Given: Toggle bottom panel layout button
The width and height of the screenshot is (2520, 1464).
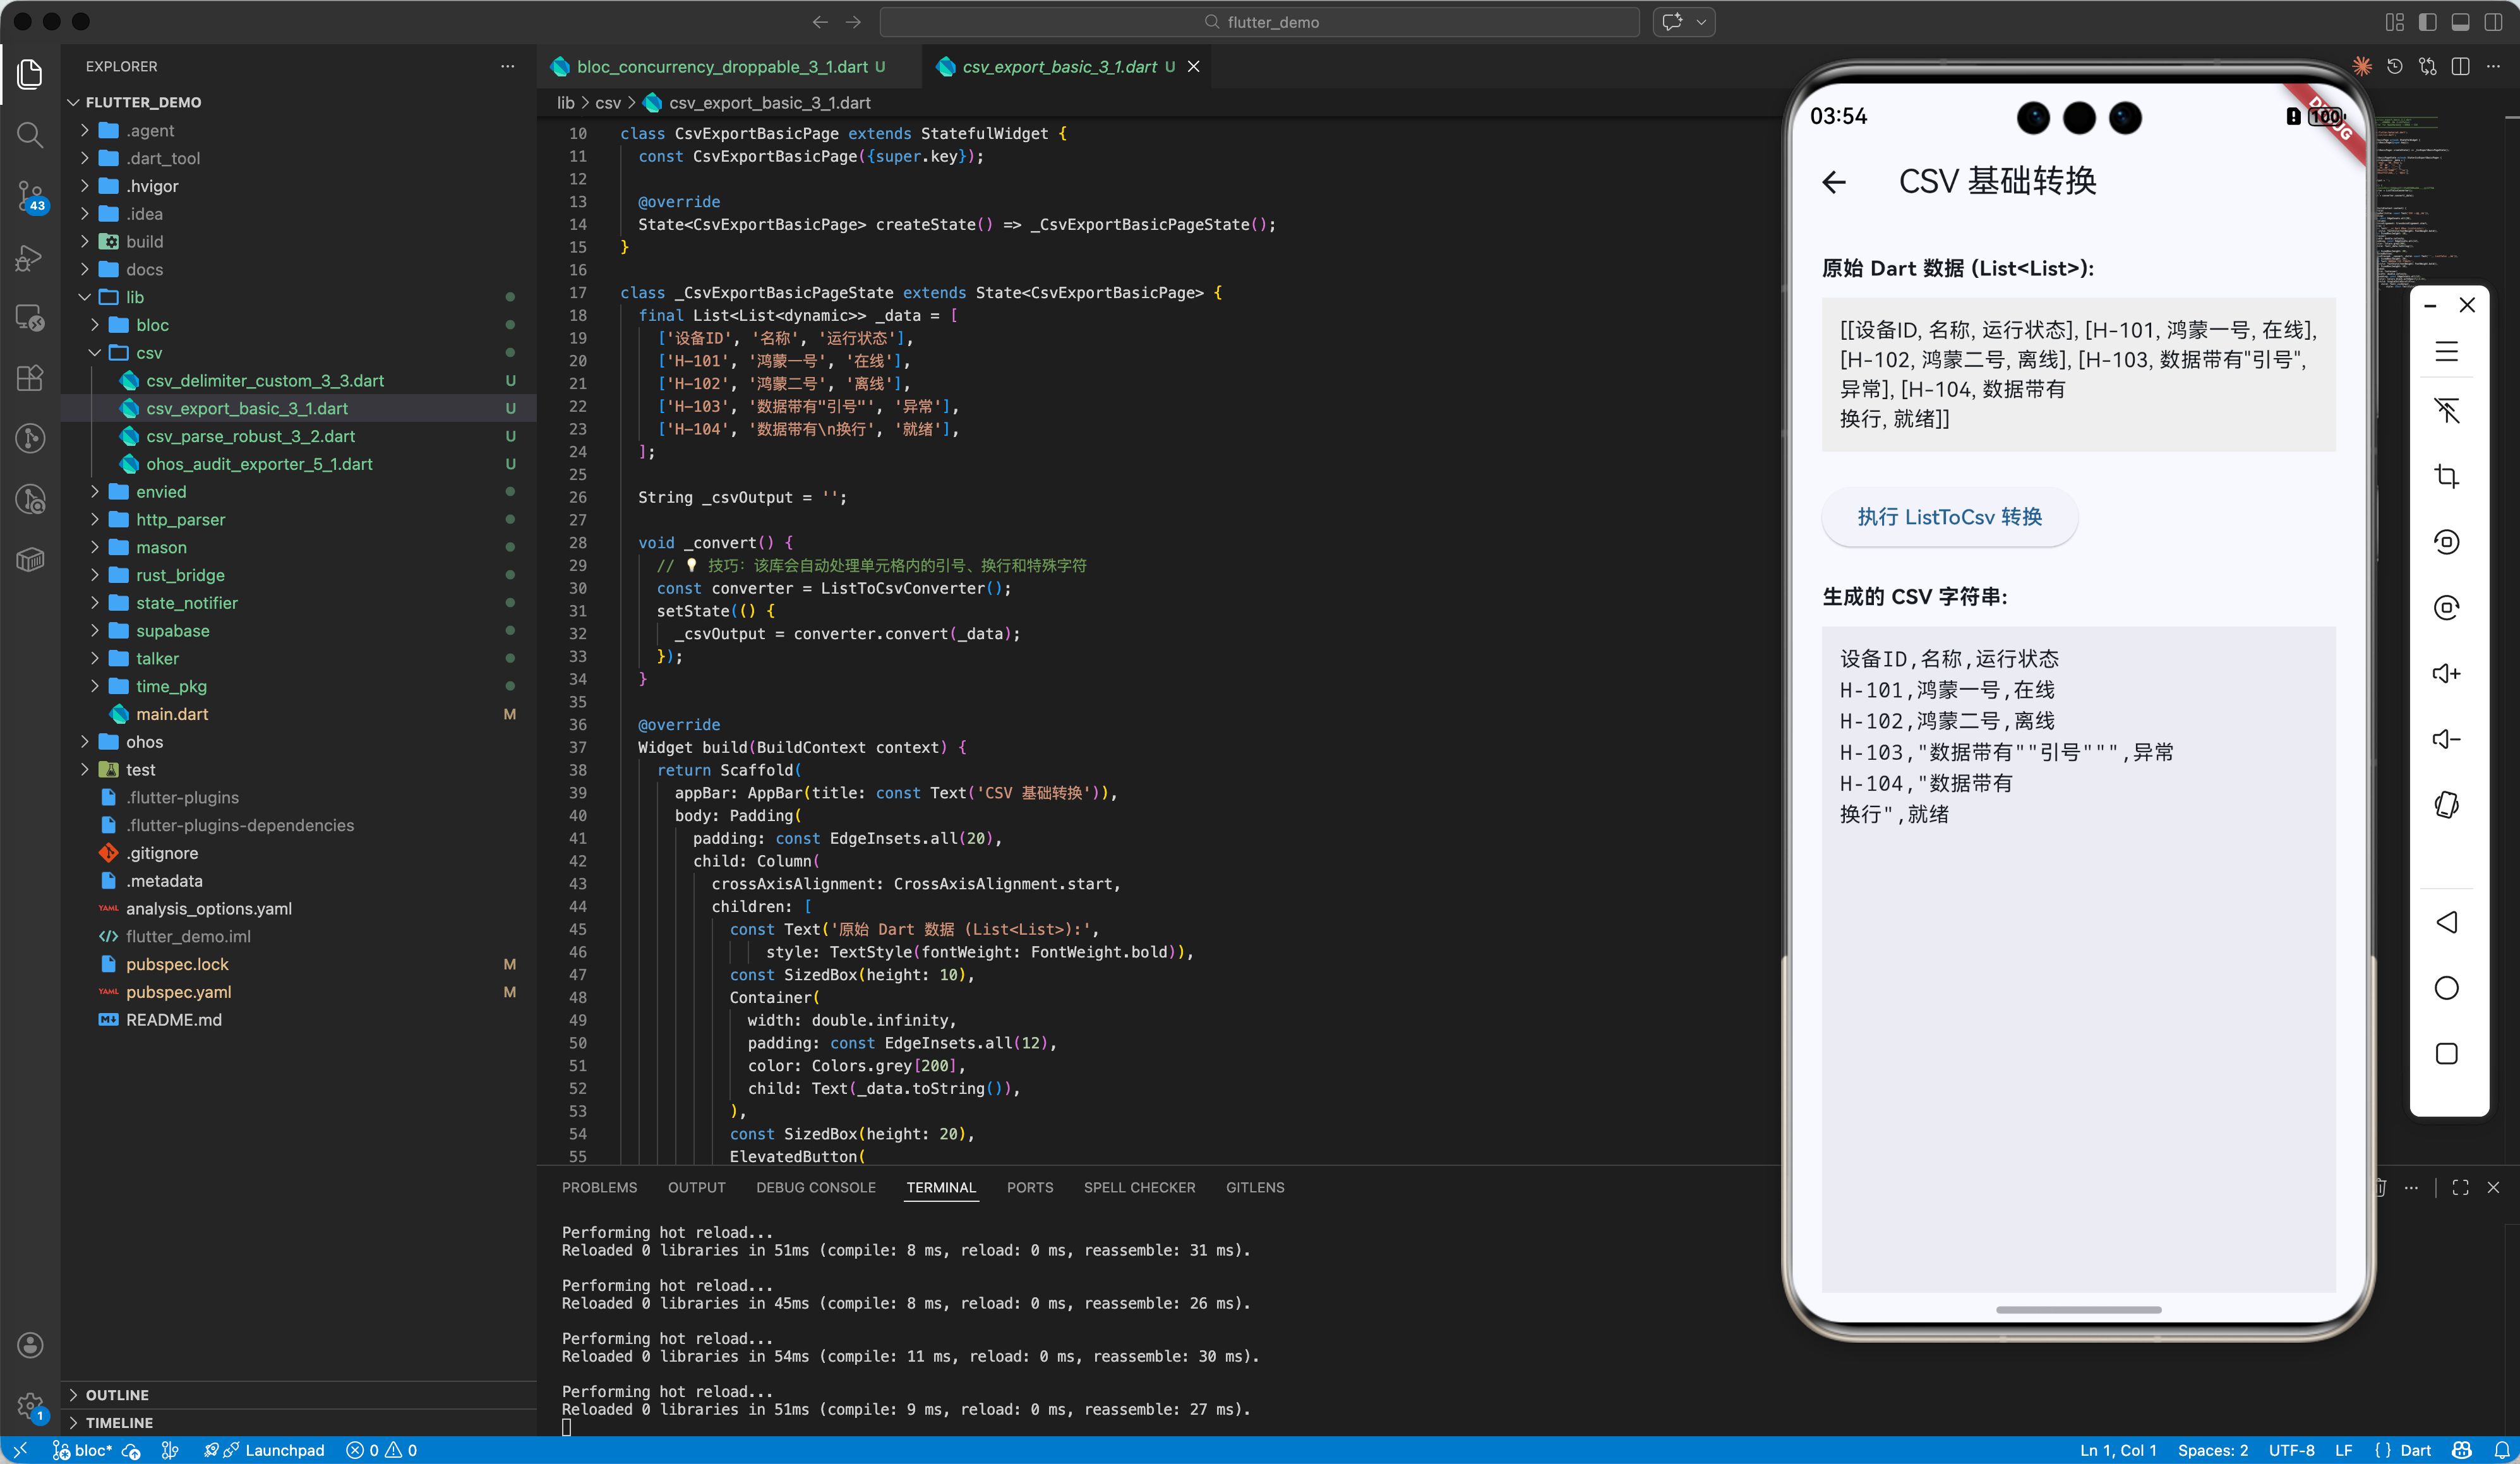Looking at the screenshot, I should 2460,22.
